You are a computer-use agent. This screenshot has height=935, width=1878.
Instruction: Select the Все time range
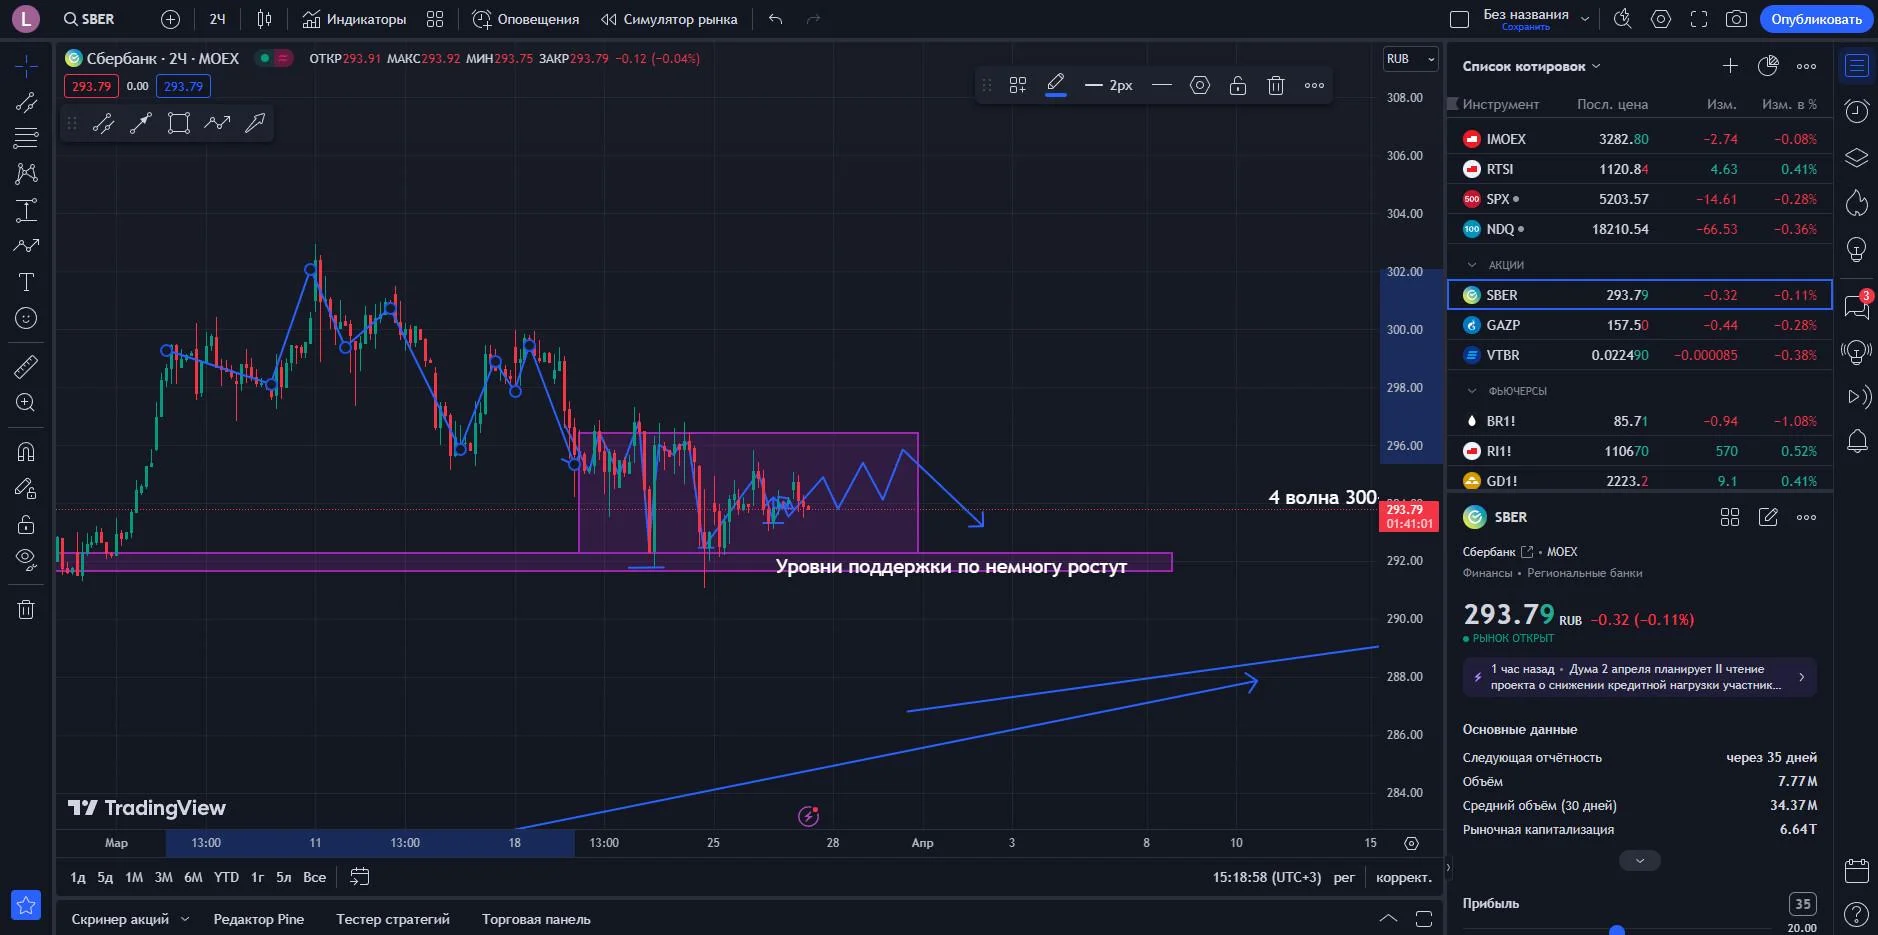[314, 877]
